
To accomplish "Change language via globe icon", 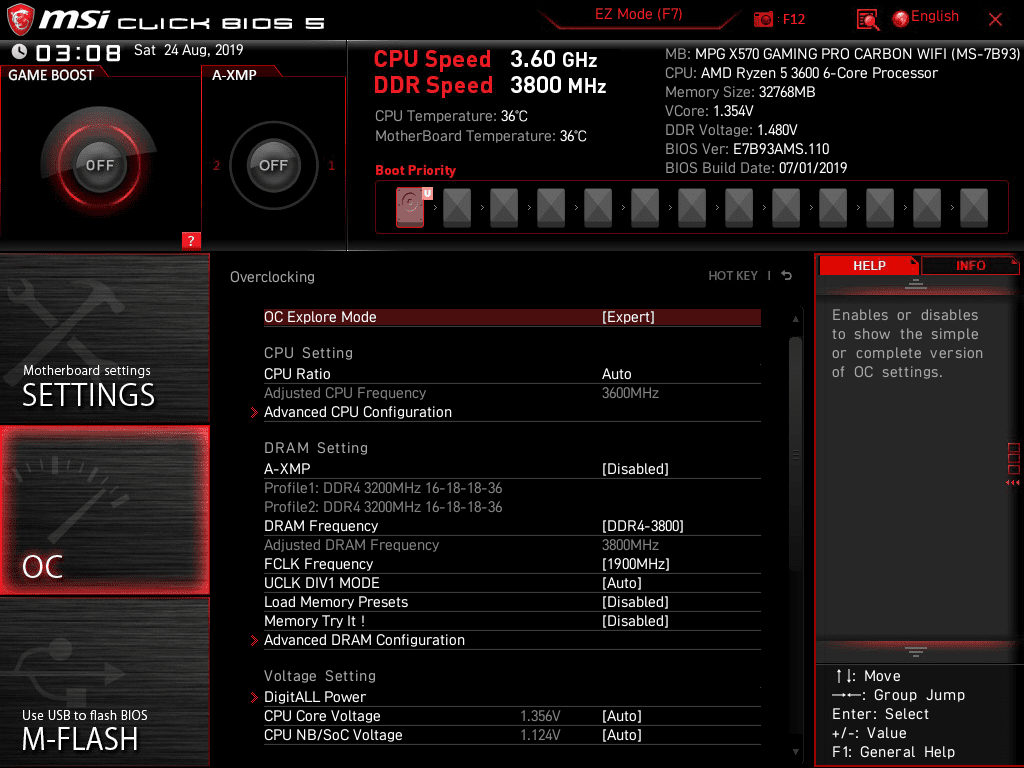I will point(901,19).
